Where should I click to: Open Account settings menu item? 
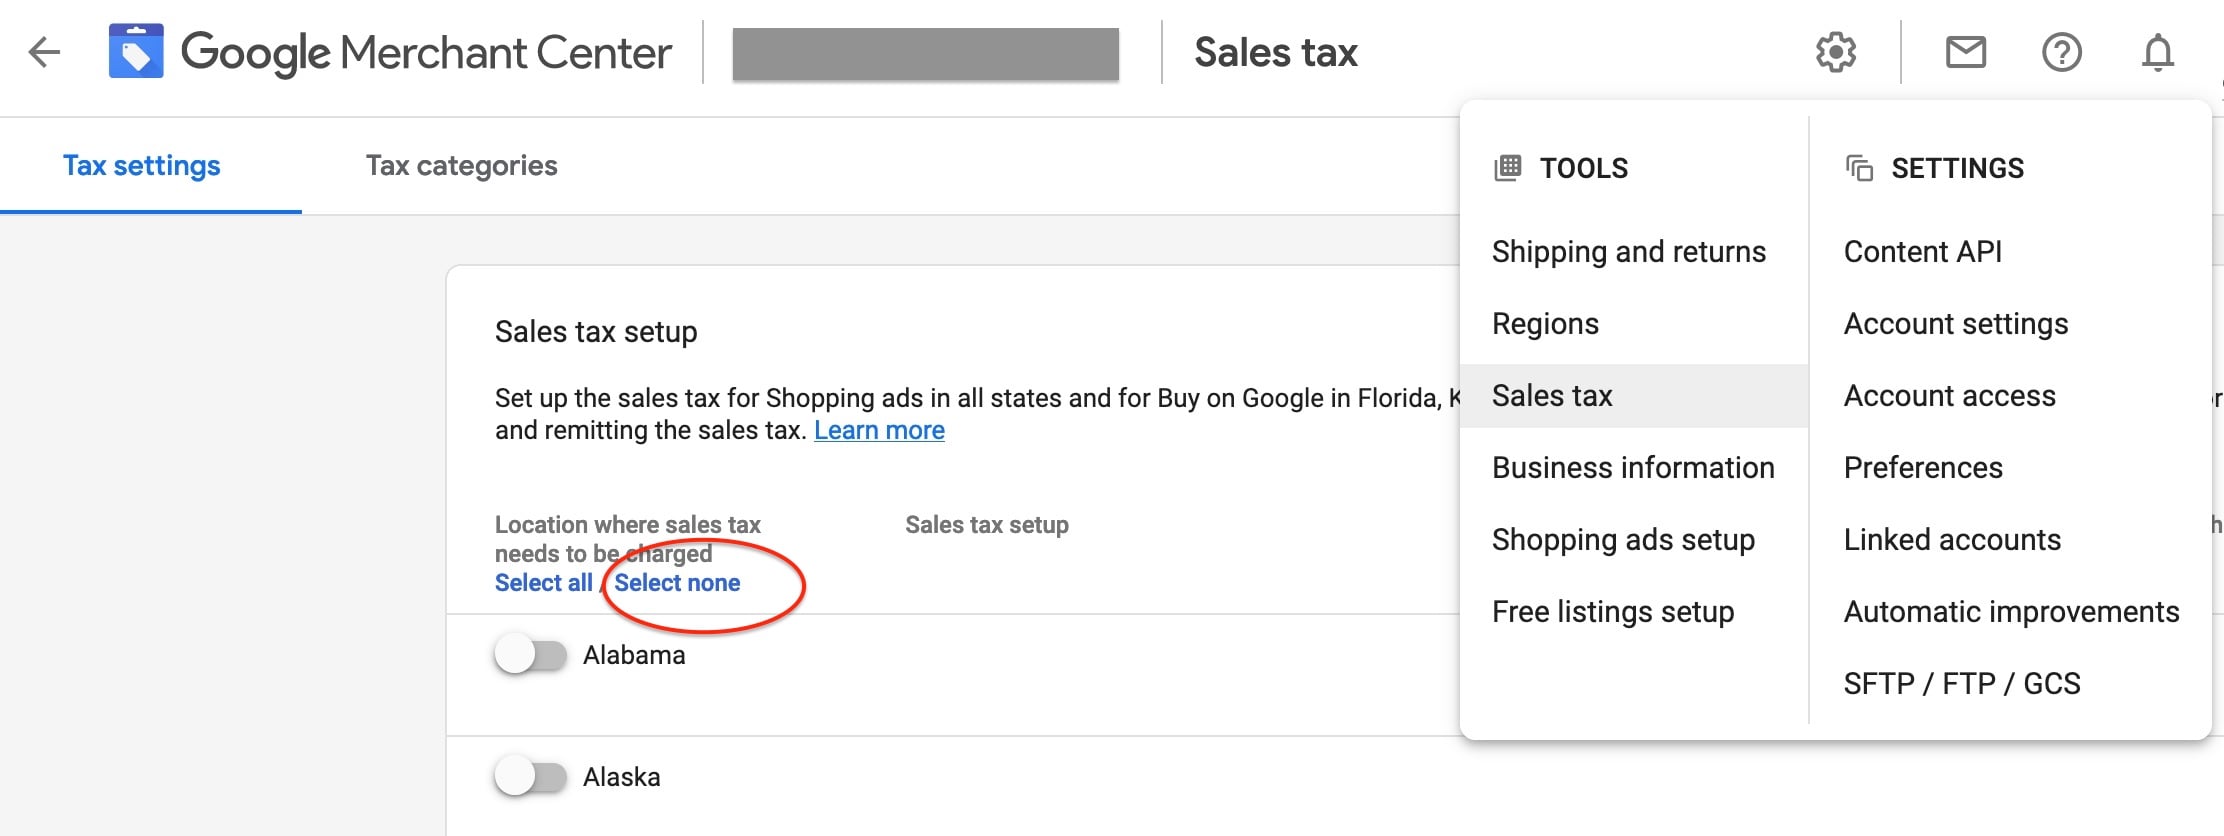pyautogui.click(x=1956, y=324)
